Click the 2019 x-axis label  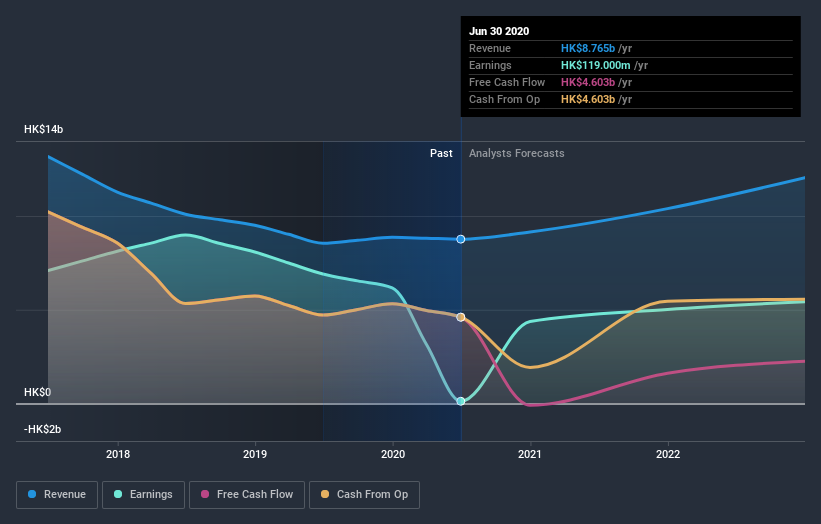point(255,454)
